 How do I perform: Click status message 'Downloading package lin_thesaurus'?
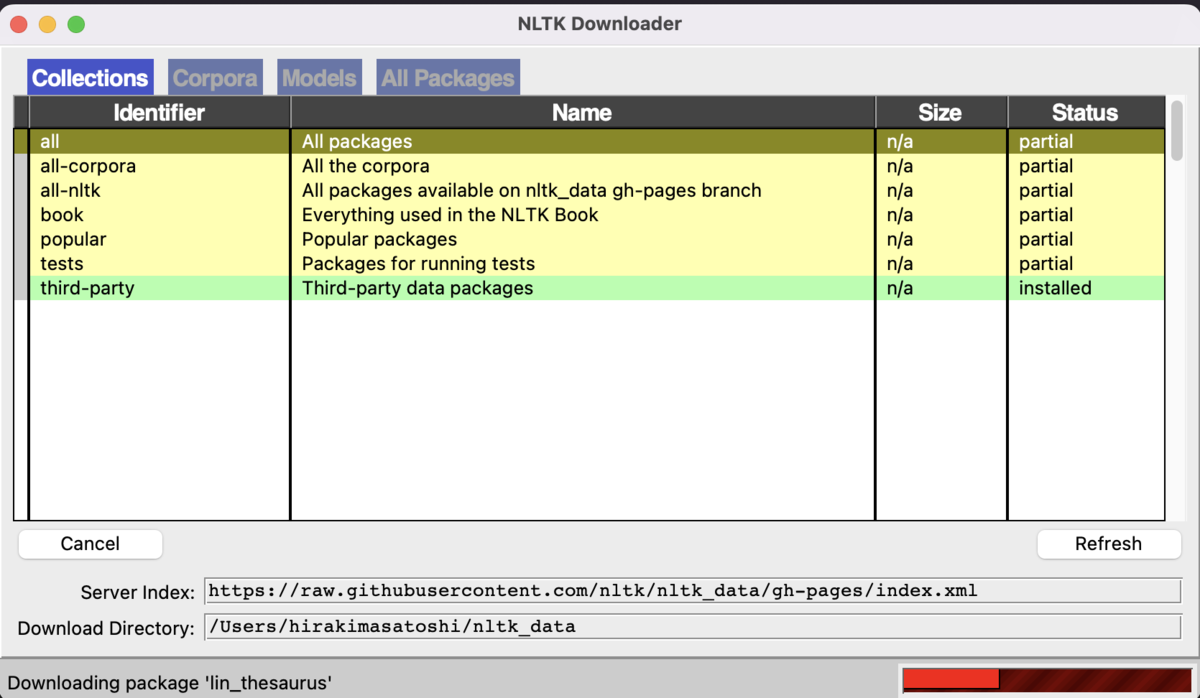pyautogui.click(x=169, y=684)
